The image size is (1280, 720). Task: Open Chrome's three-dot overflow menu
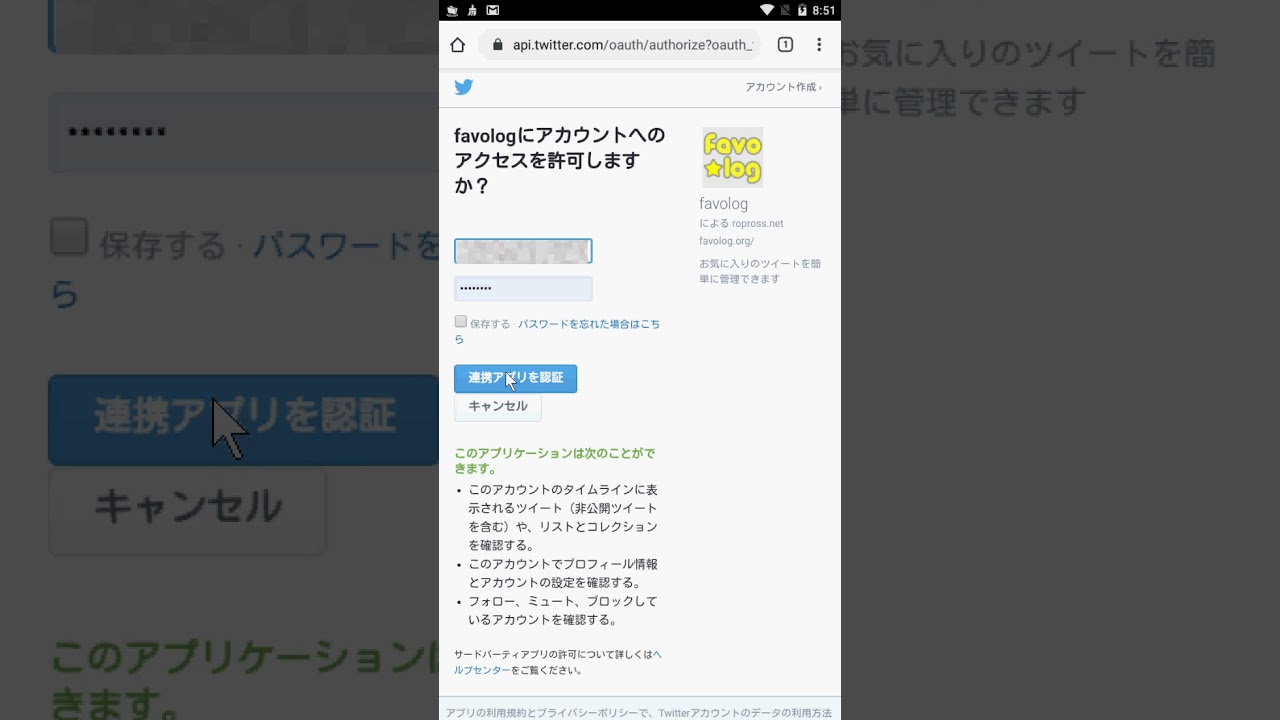point(819,45)
